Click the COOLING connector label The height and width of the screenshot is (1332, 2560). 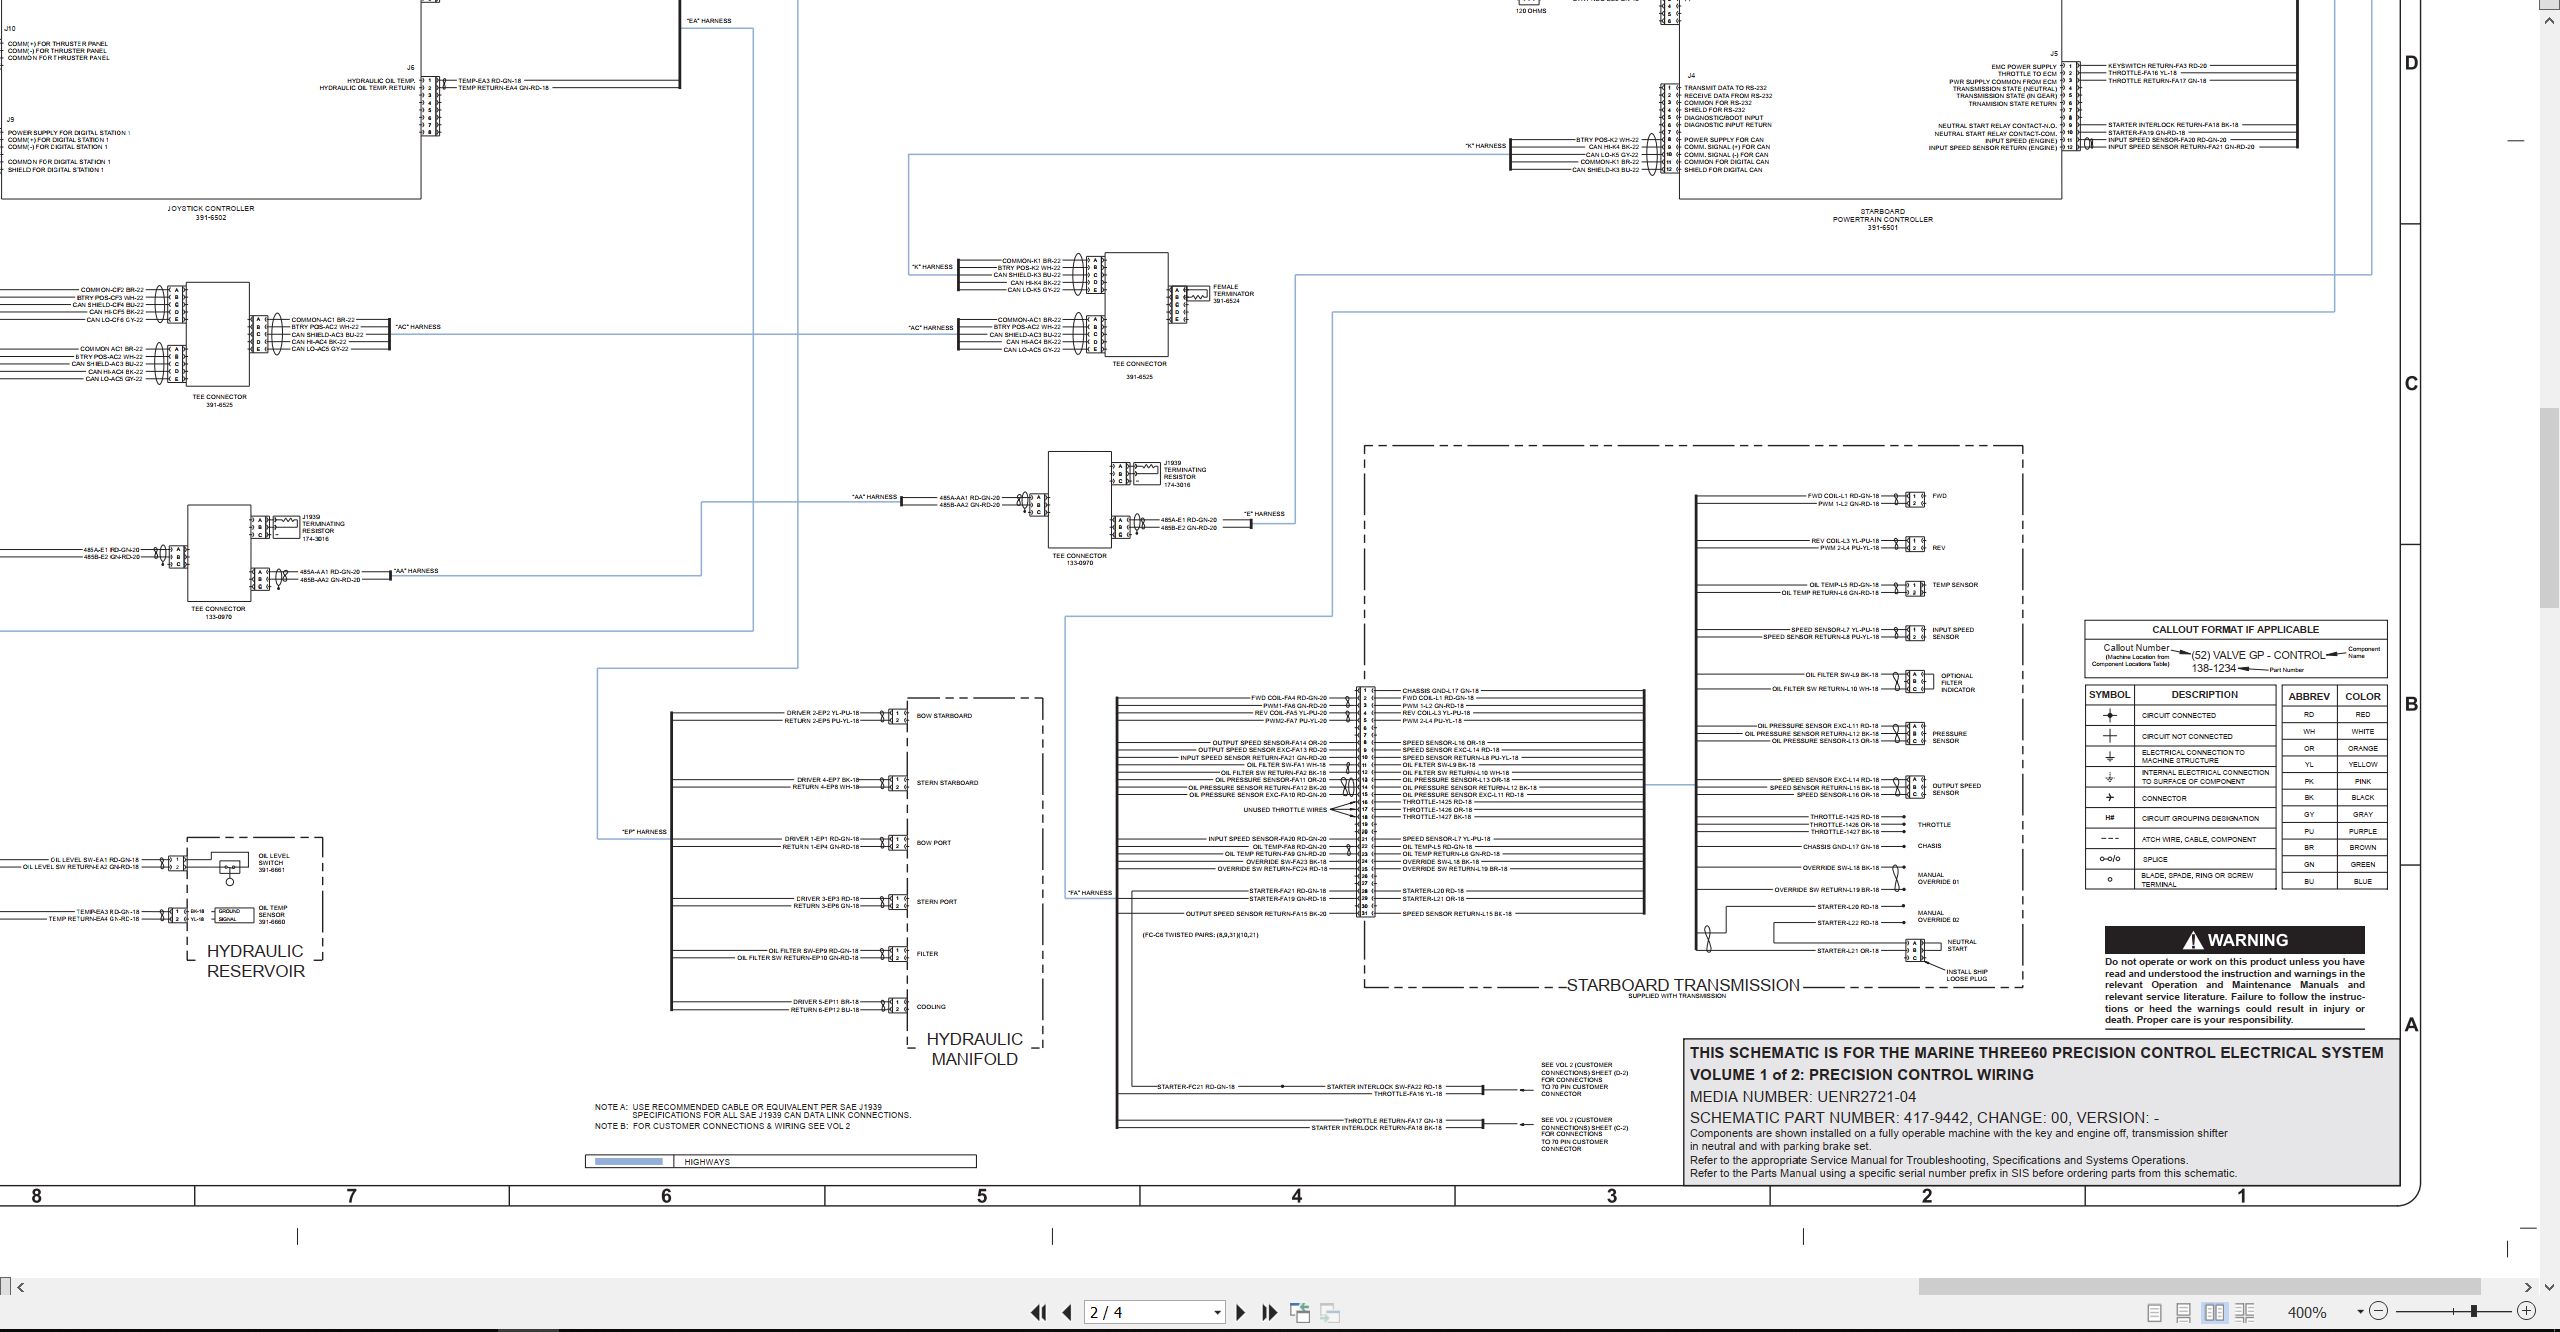click(931, 1007)
